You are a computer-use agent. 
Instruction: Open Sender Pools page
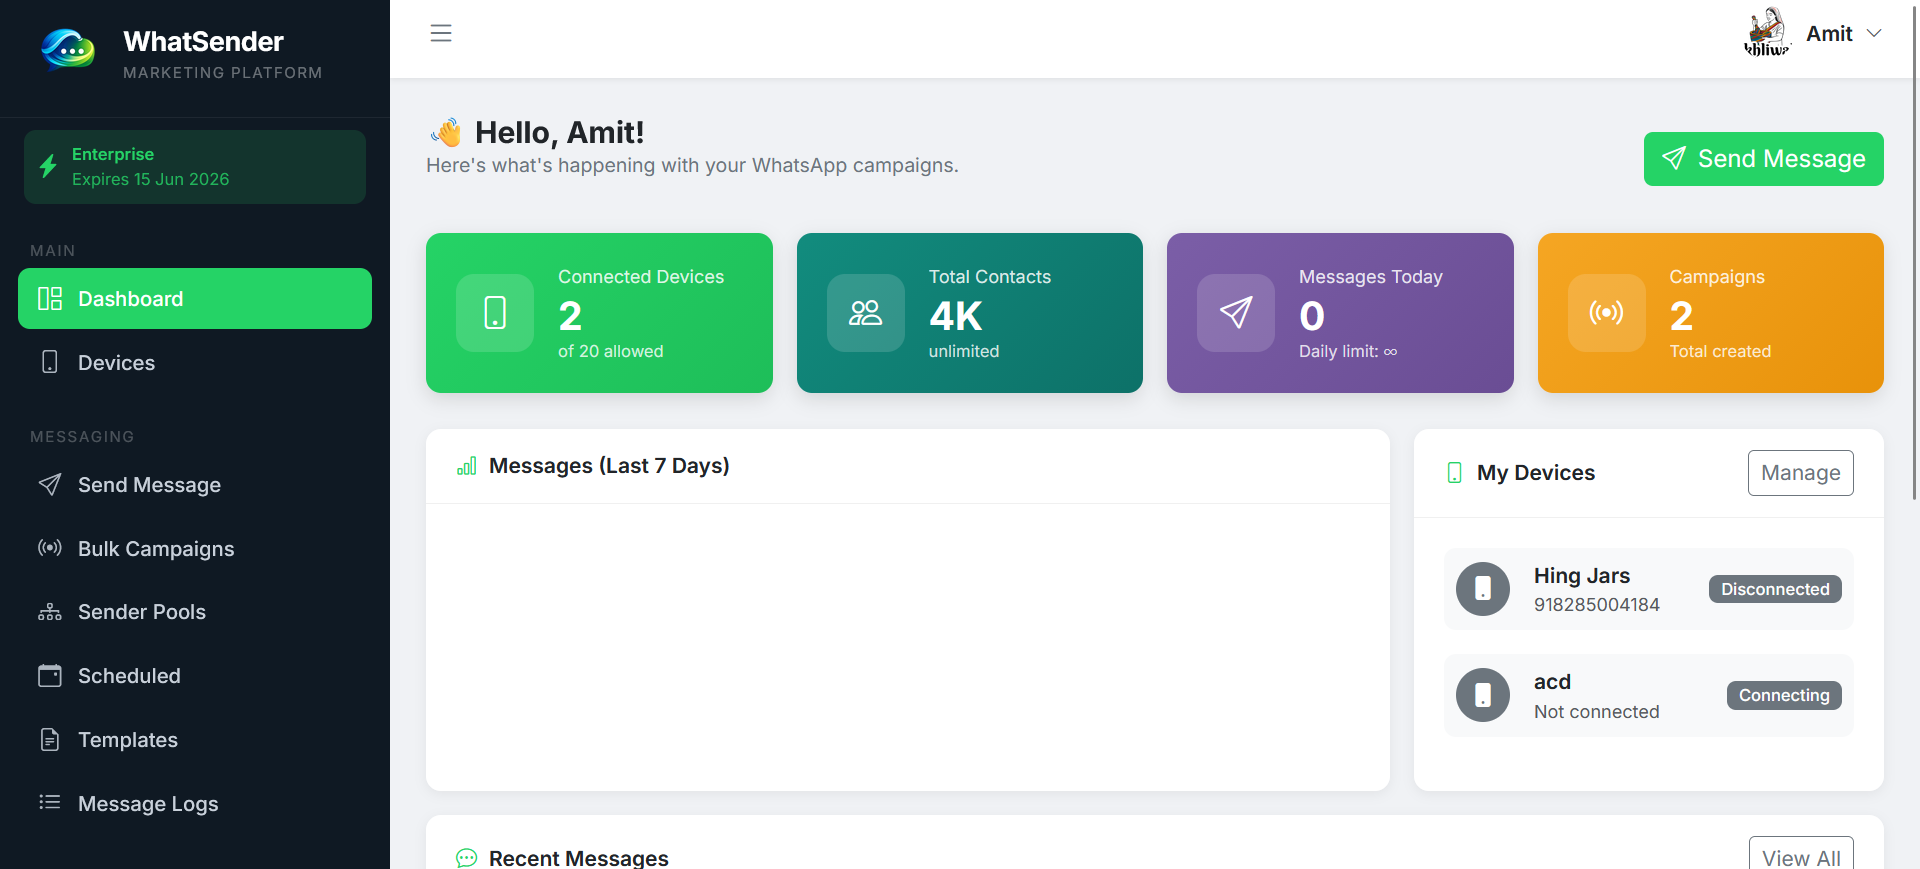tap(195, 612)
